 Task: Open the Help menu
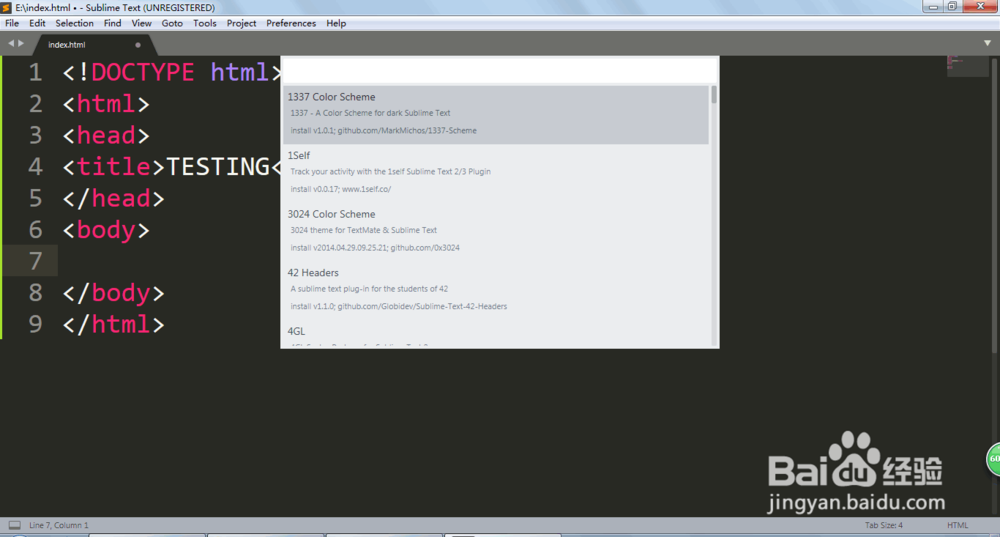coord(336,23)
